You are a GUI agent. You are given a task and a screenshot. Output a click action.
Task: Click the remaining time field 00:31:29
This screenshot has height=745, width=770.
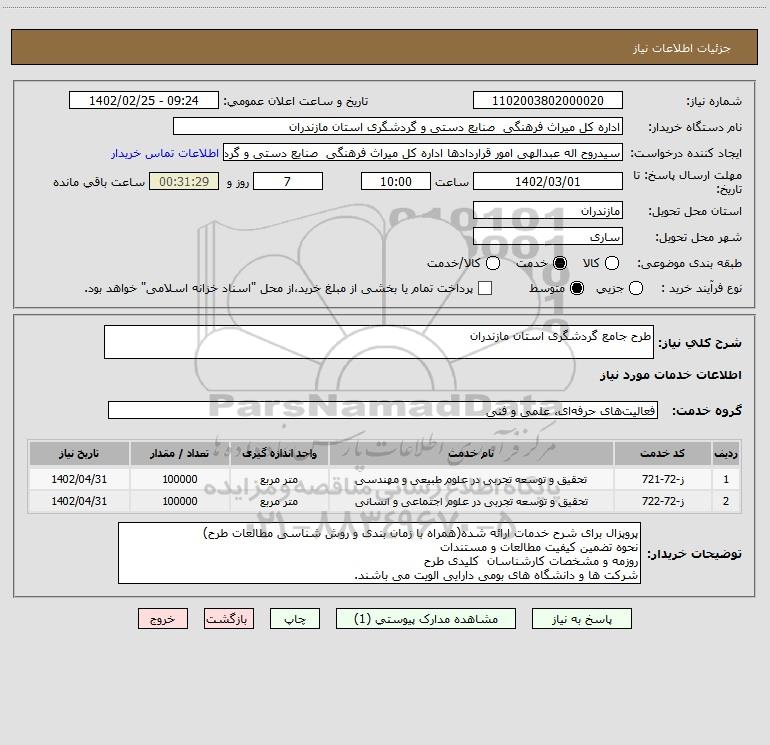coord(184,181)
